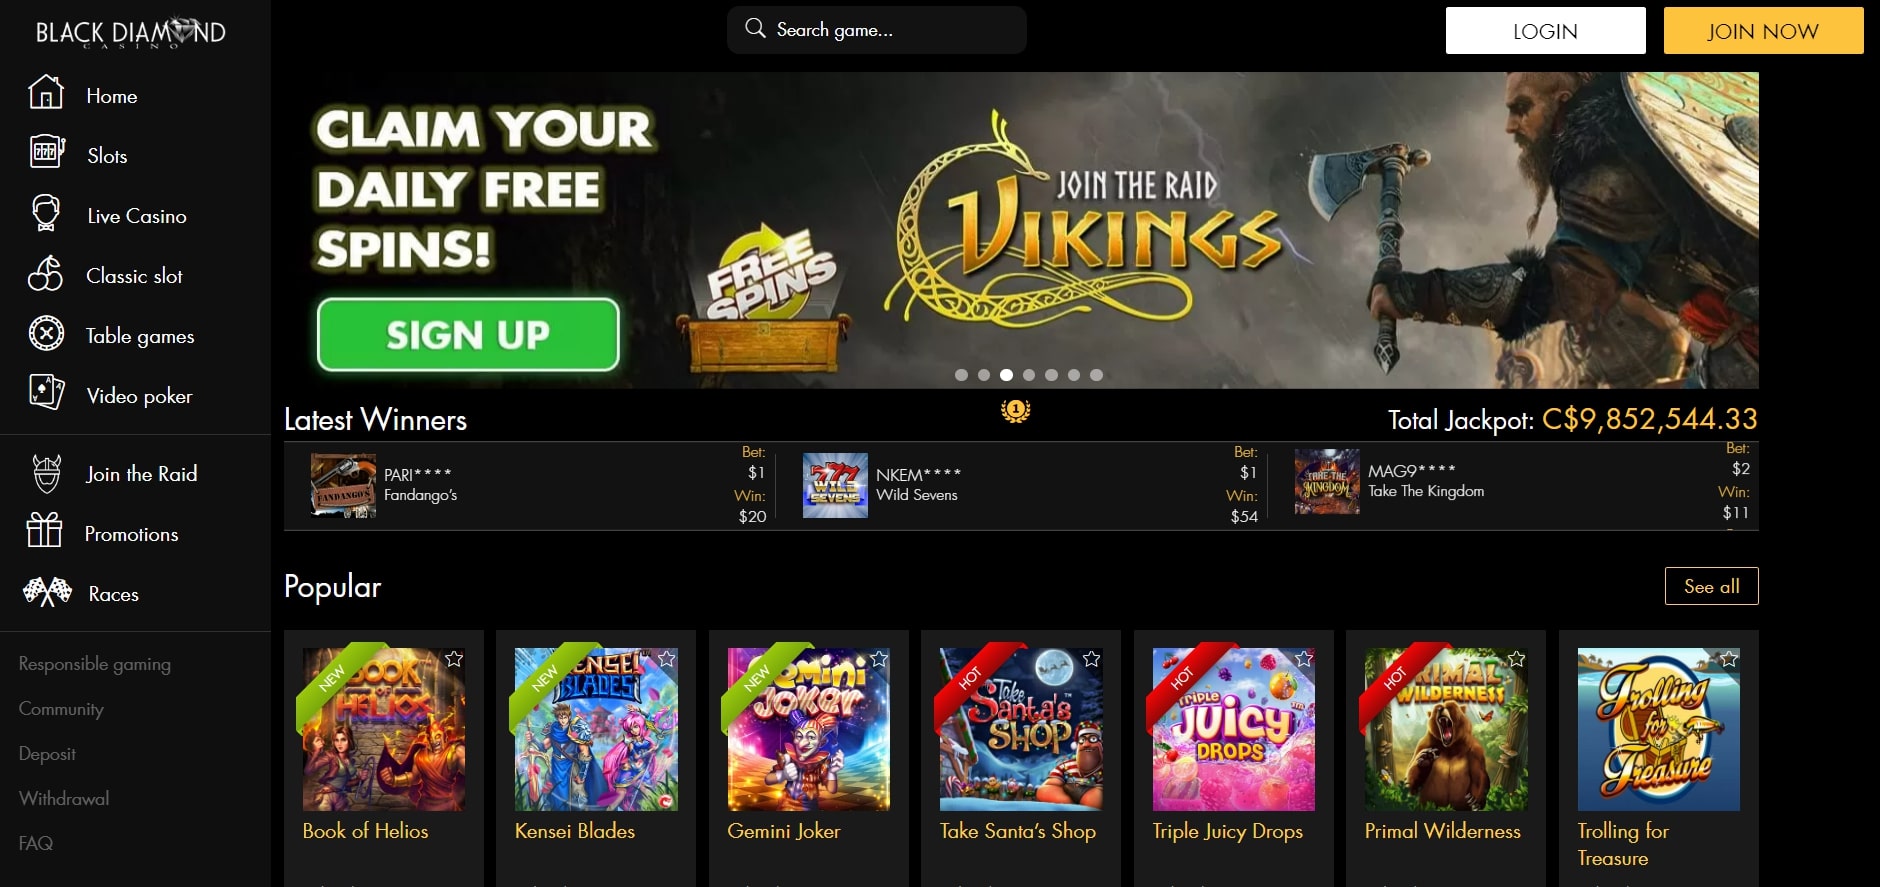Jump to the last banner slide dot

[1096, 375]
